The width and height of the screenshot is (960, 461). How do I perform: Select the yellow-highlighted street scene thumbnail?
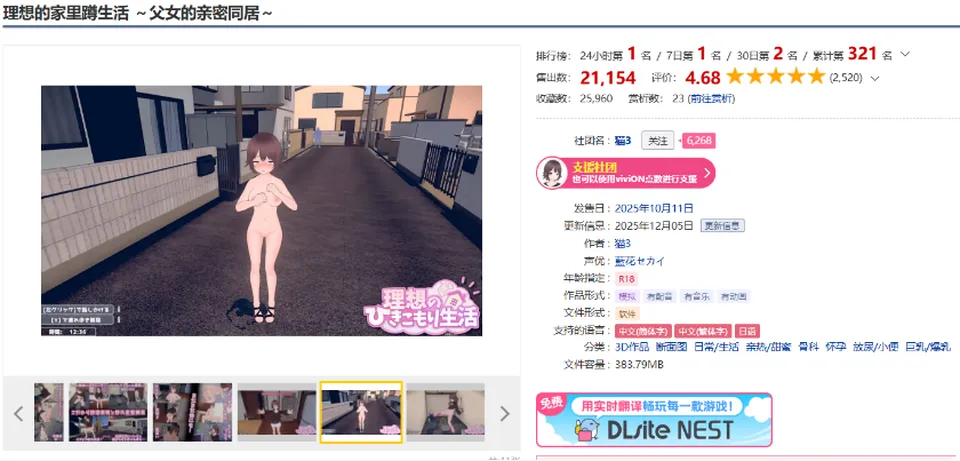pos(361,413)
